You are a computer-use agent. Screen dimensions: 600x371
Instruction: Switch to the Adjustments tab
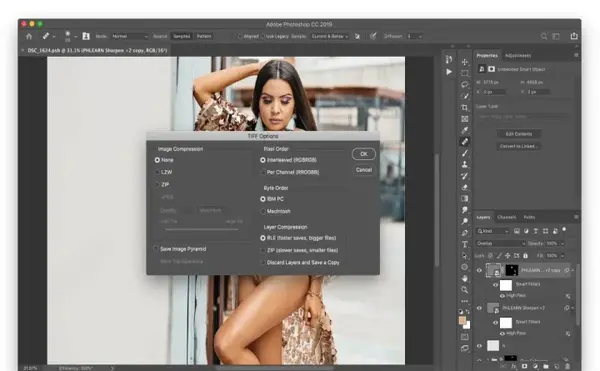(x=518, y=56)
